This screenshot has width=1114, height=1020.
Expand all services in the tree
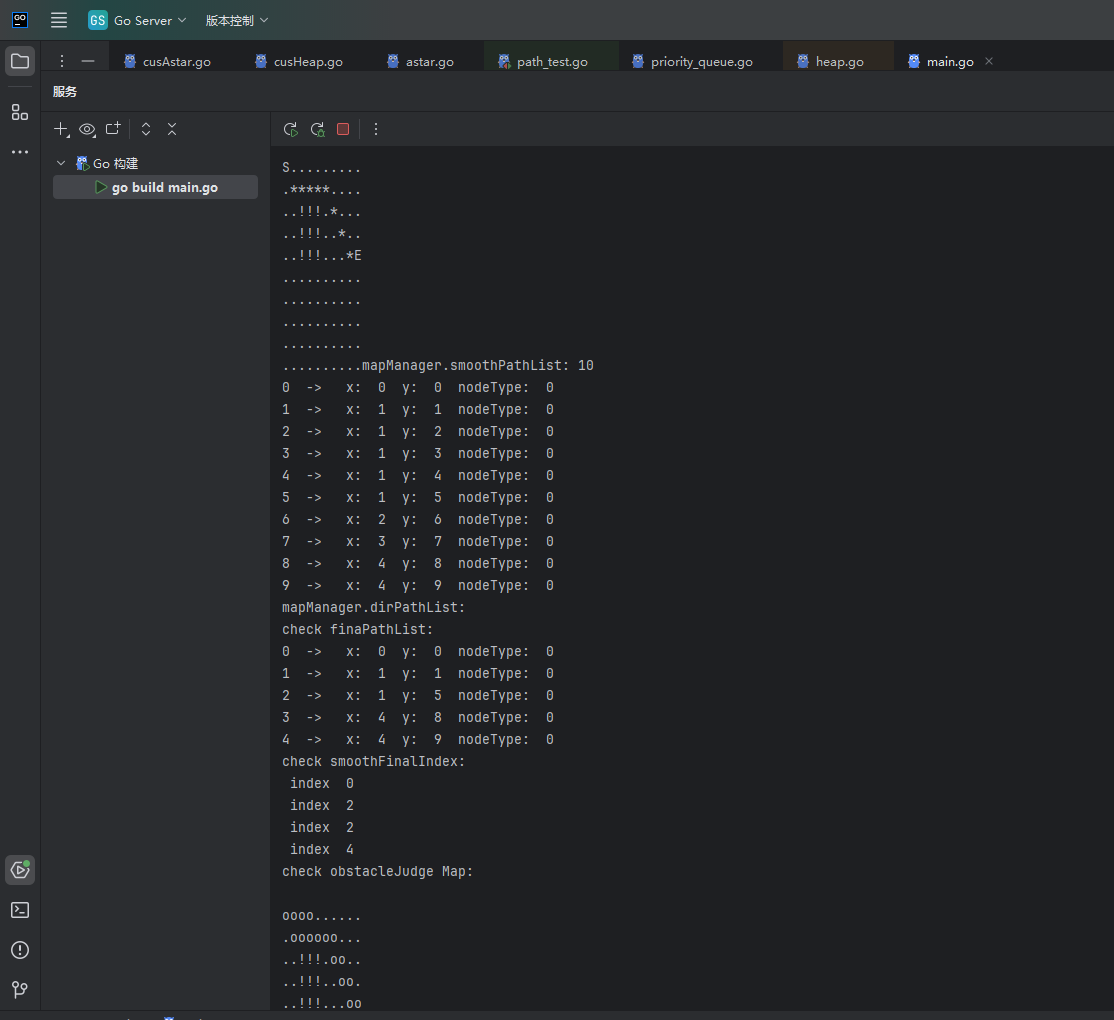146,129
